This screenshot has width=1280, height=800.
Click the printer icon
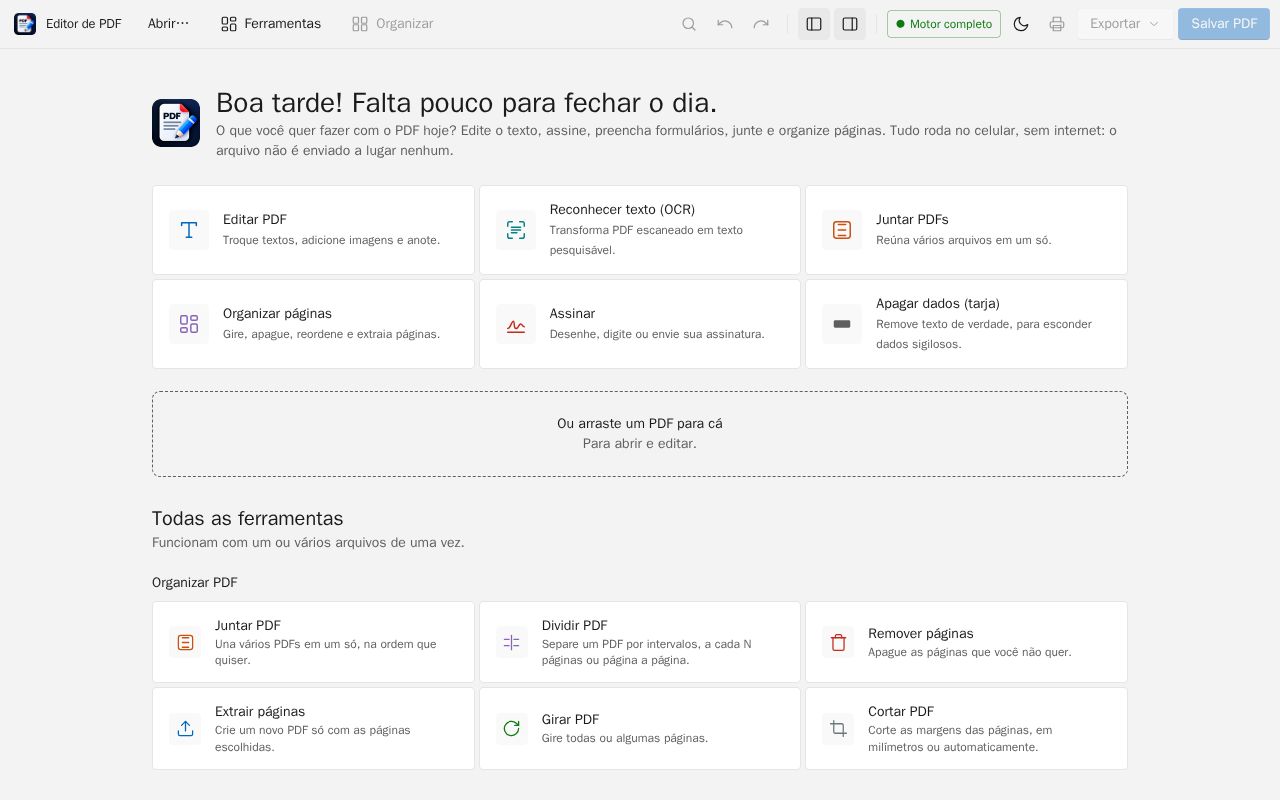[1057, 24]
